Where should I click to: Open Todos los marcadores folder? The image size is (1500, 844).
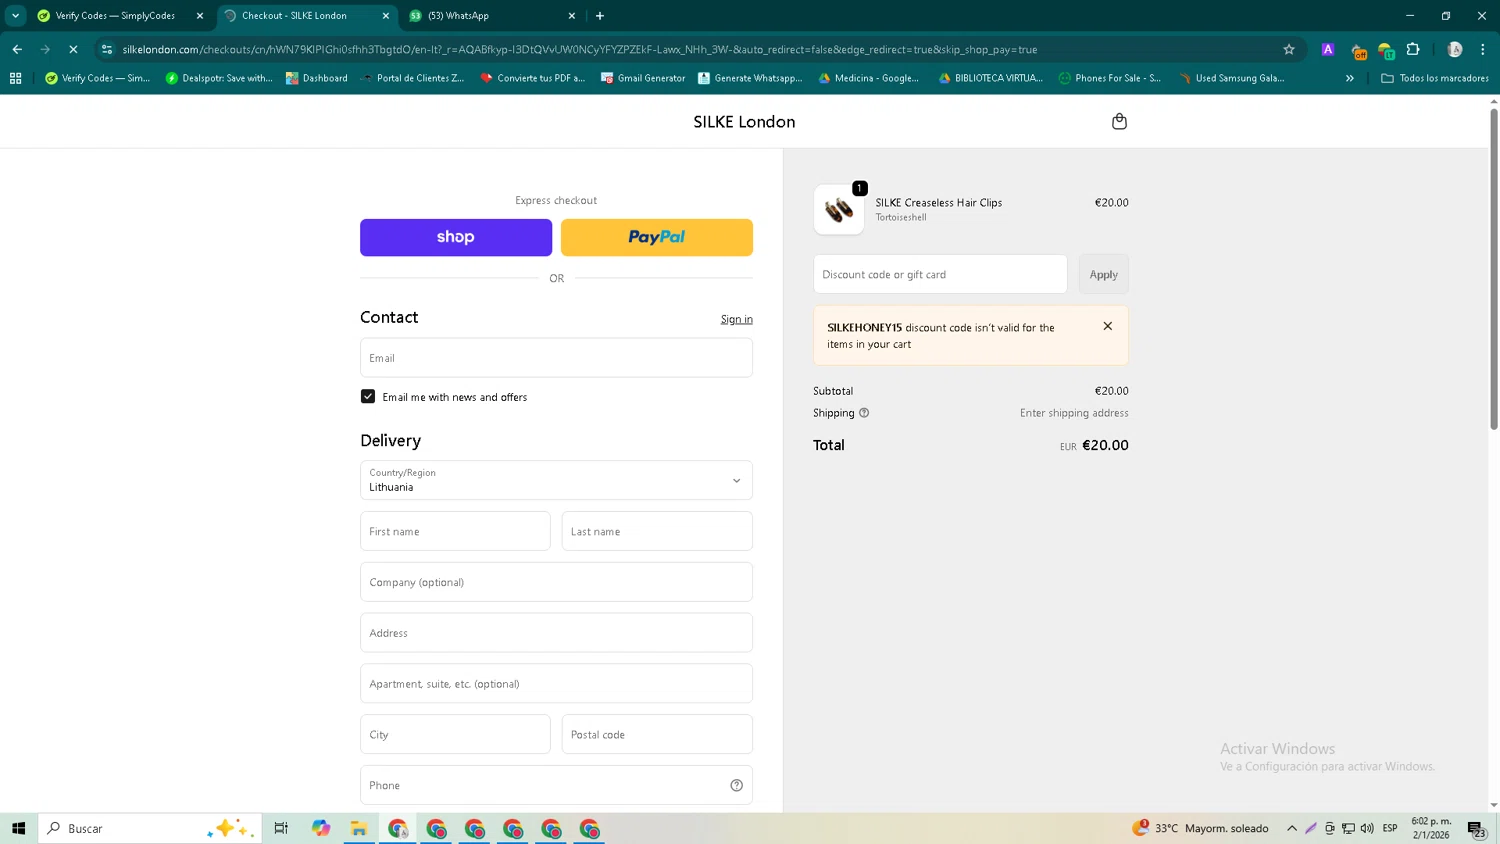(x=1435, y=78)
